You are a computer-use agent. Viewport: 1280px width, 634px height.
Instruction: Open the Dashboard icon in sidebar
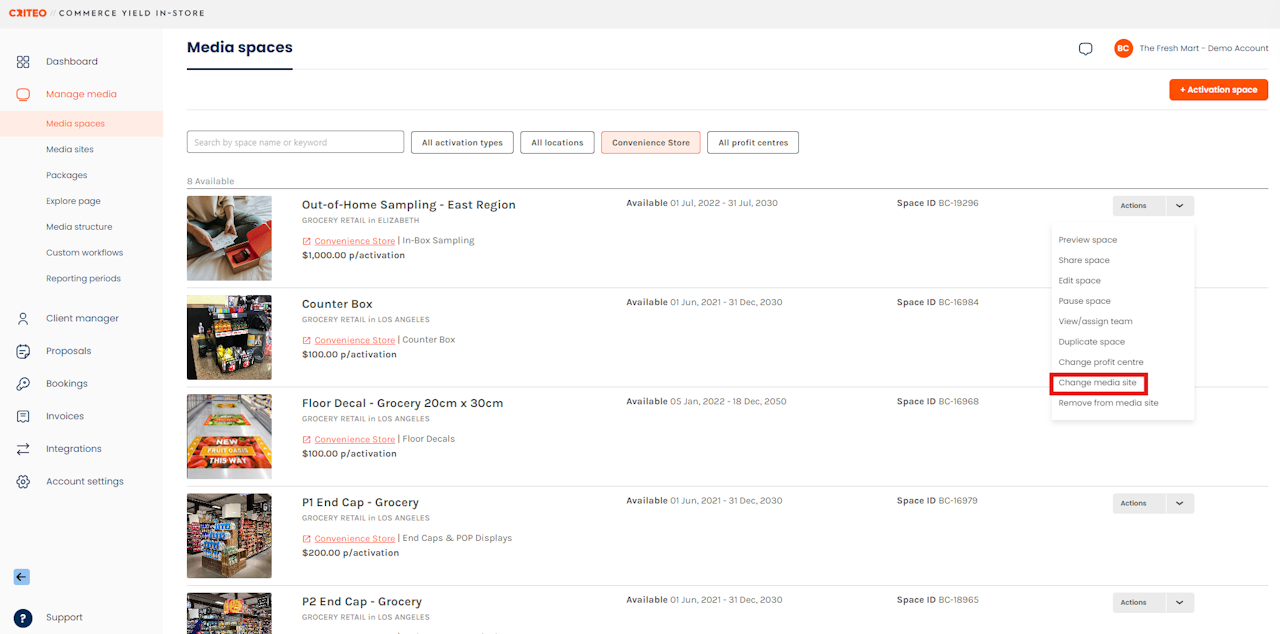click(23, 62)
